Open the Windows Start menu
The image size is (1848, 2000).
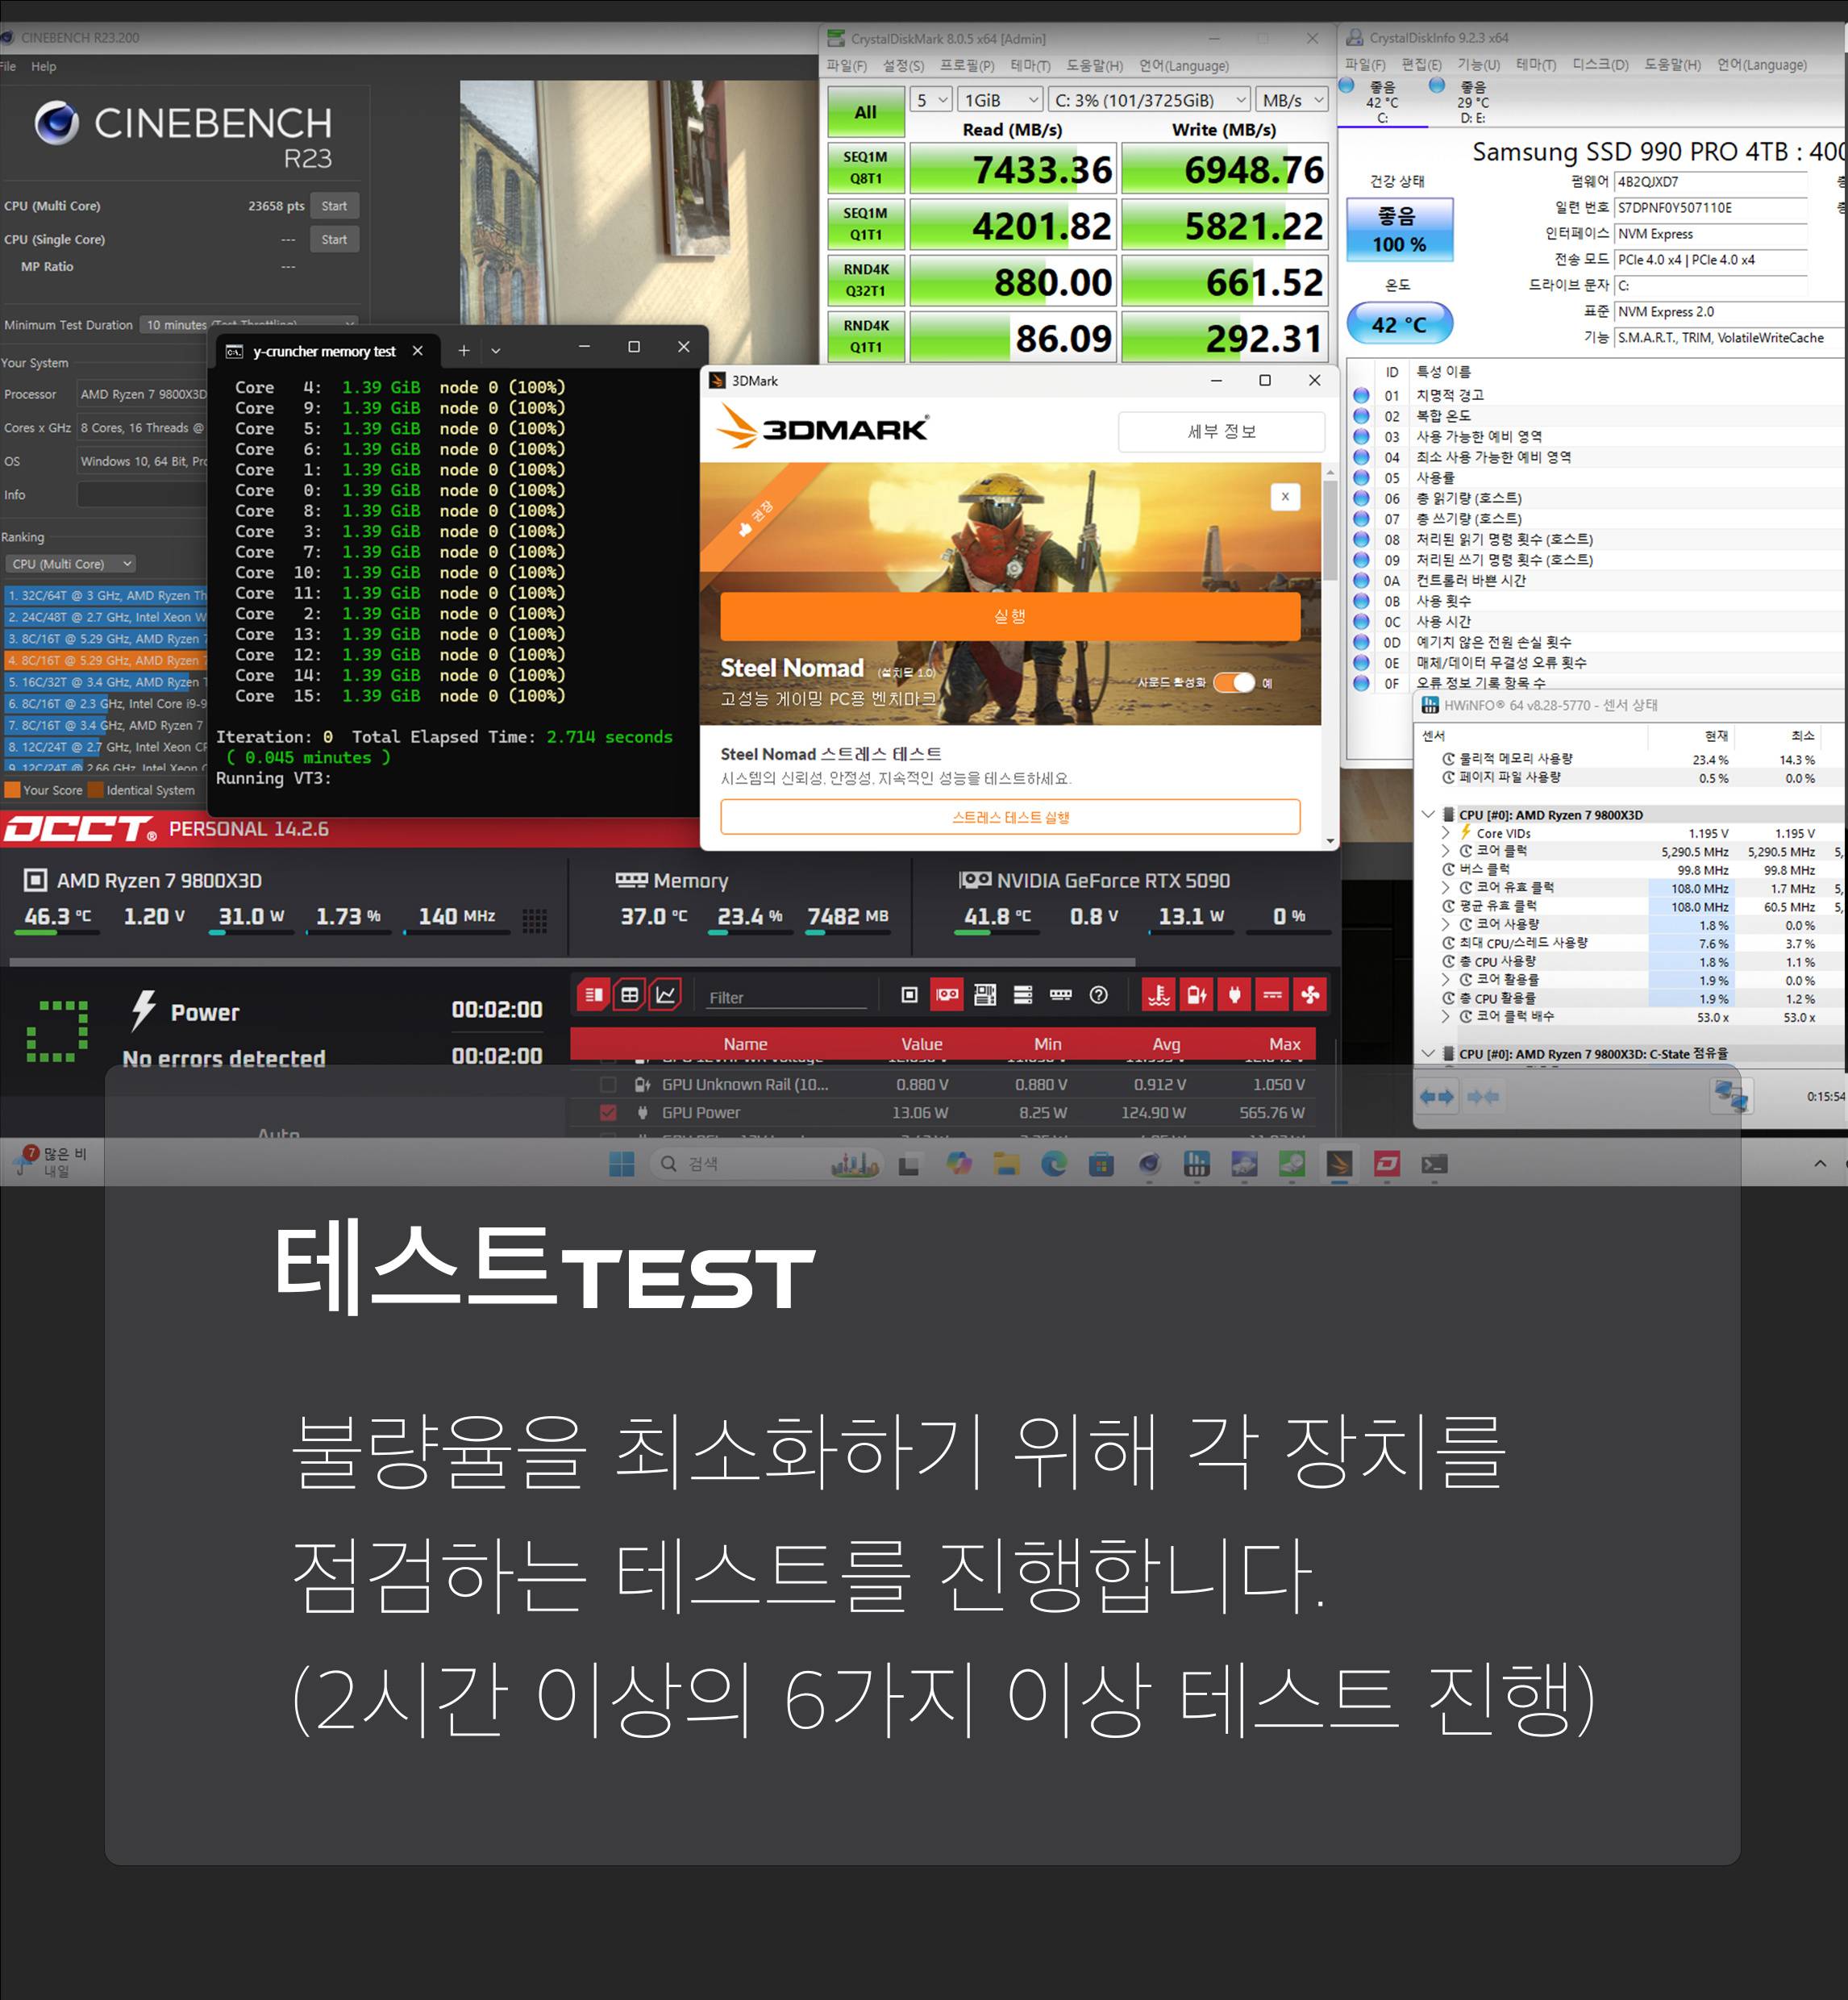(x=622, y=1164)
